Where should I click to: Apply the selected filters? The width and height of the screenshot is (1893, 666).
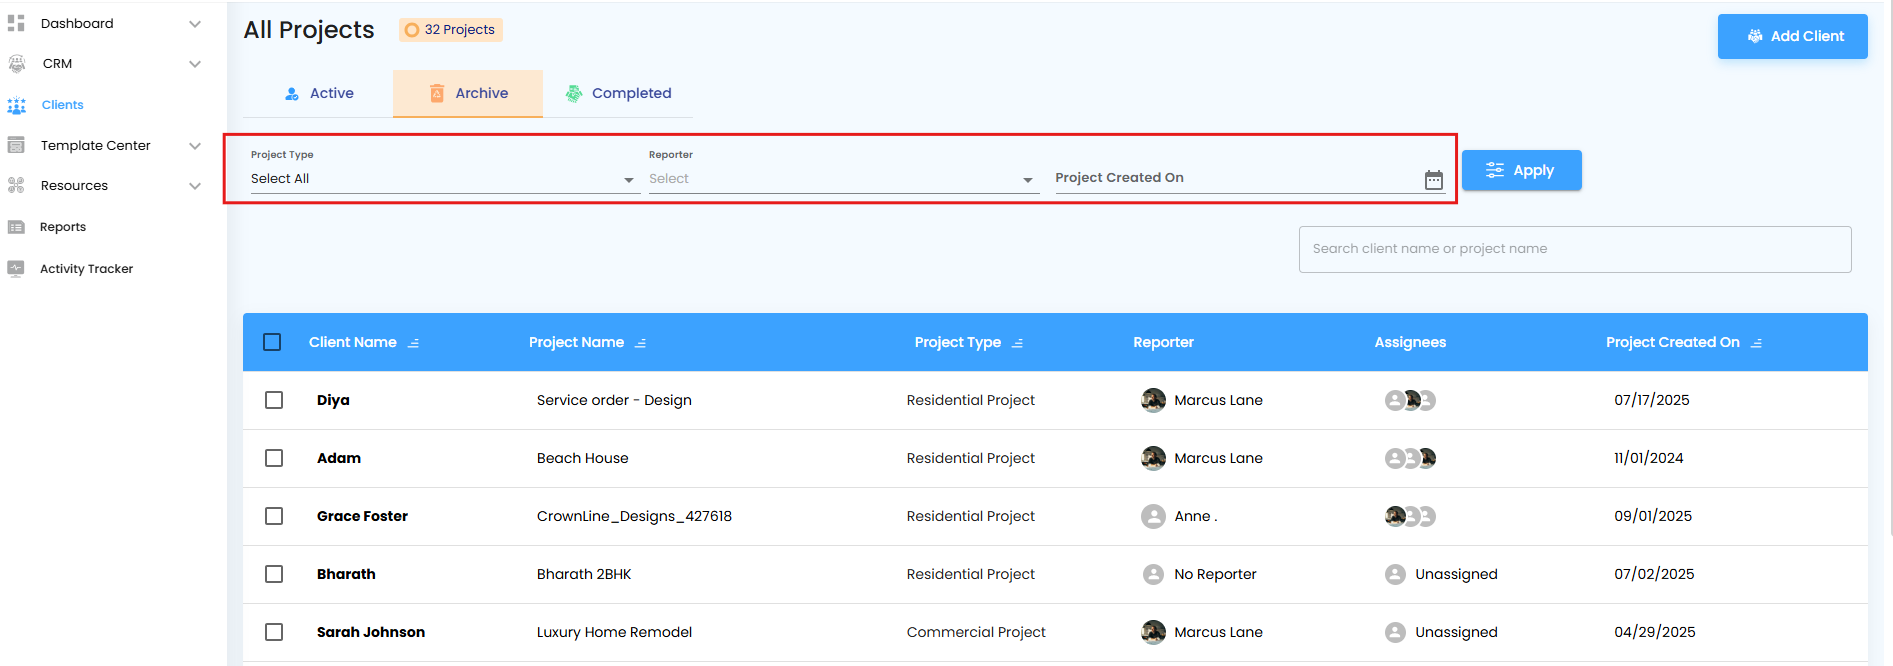[x=1521, y=170]
